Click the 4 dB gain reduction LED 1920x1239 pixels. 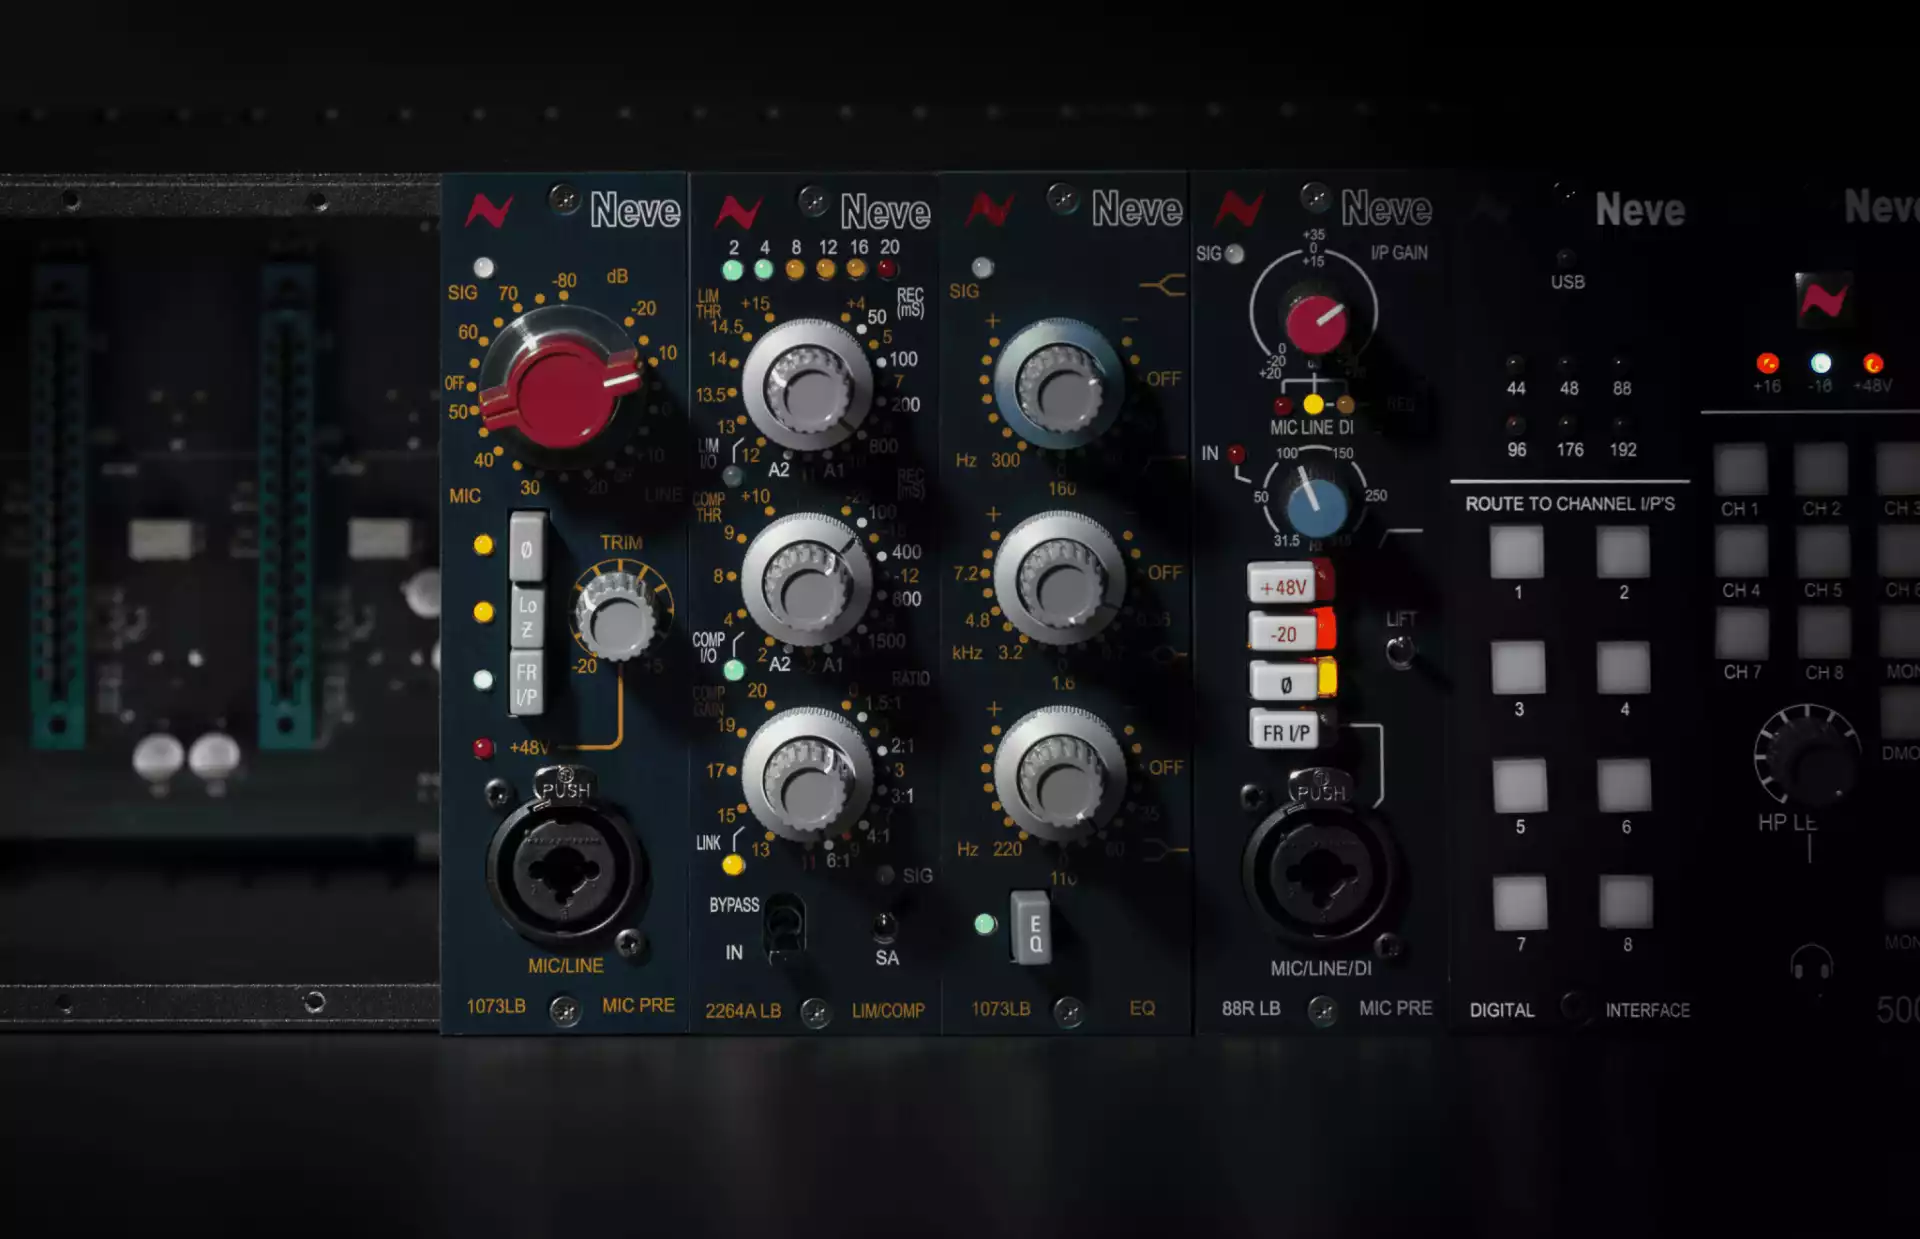tap(764, 270)
